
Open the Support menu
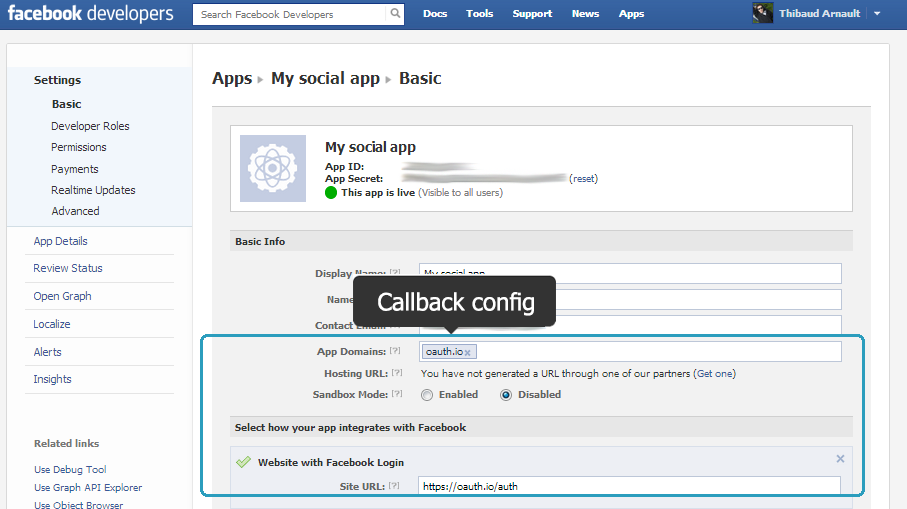(x=532, y=13)
